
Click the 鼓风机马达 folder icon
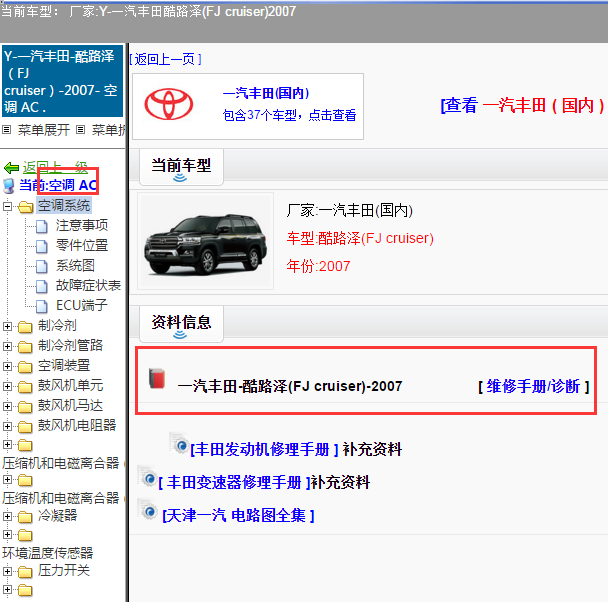pos(25,407)
